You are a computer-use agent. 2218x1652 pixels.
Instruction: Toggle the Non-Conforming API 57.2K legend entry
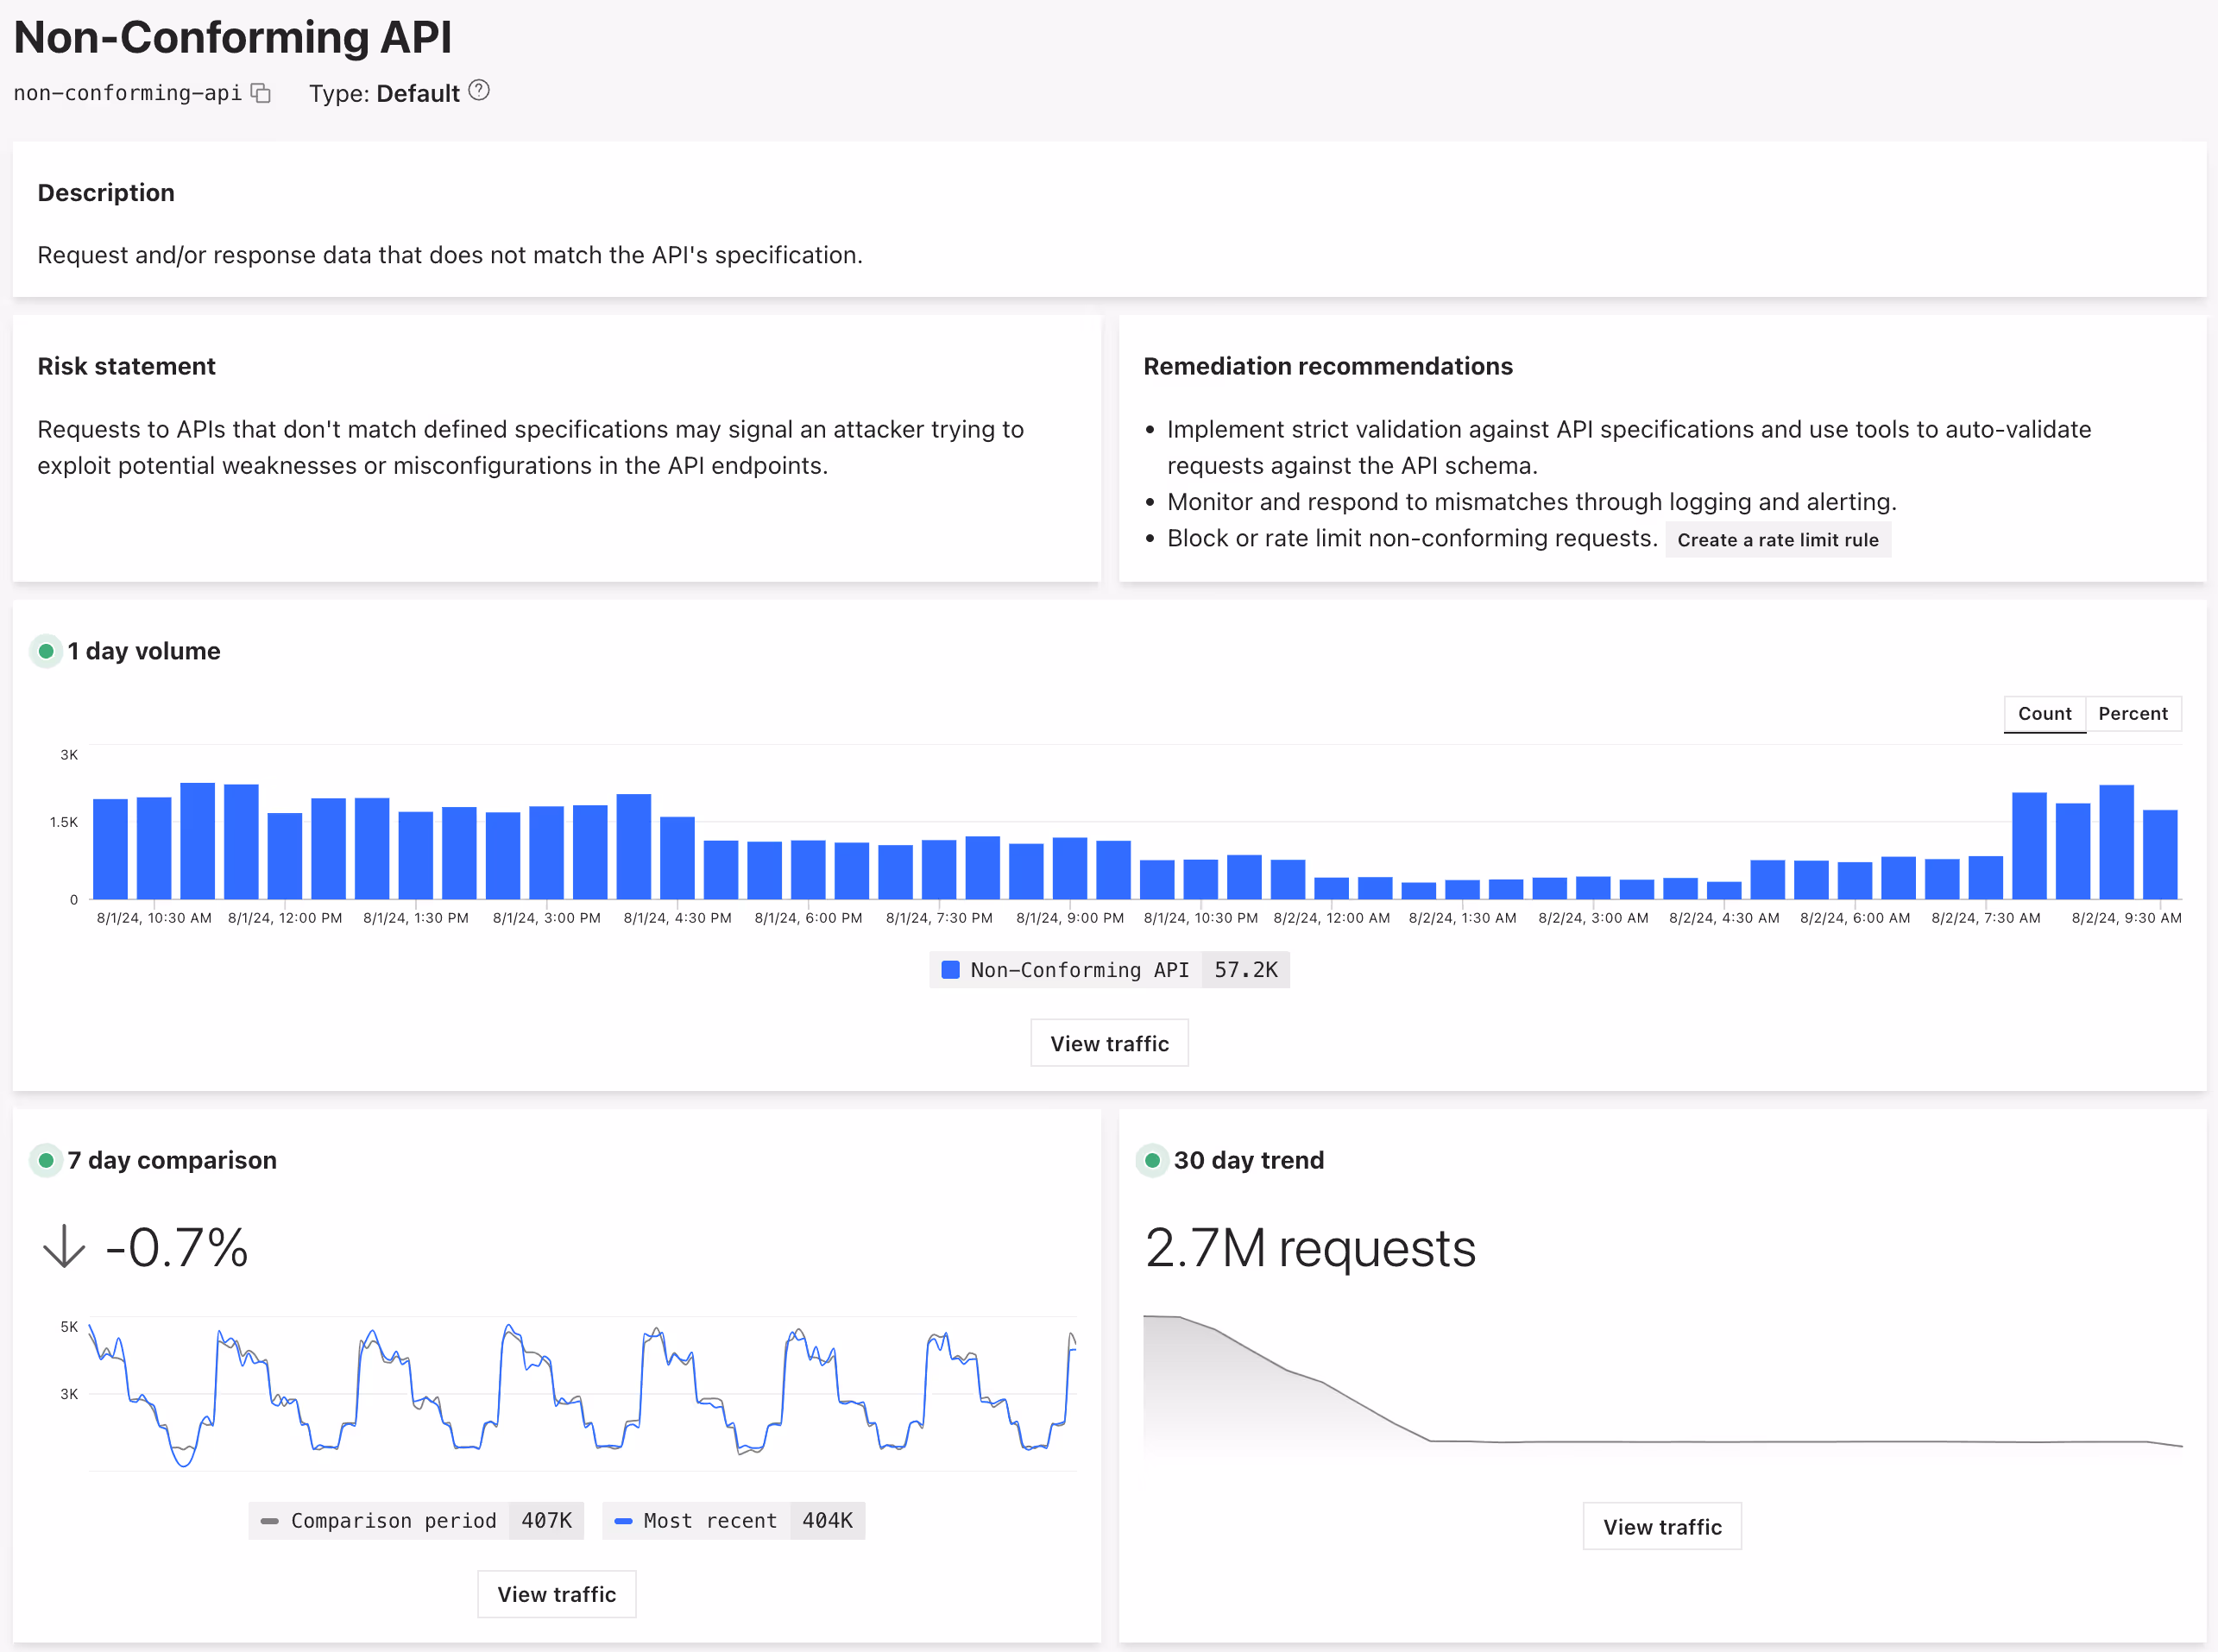[1080, 970]
